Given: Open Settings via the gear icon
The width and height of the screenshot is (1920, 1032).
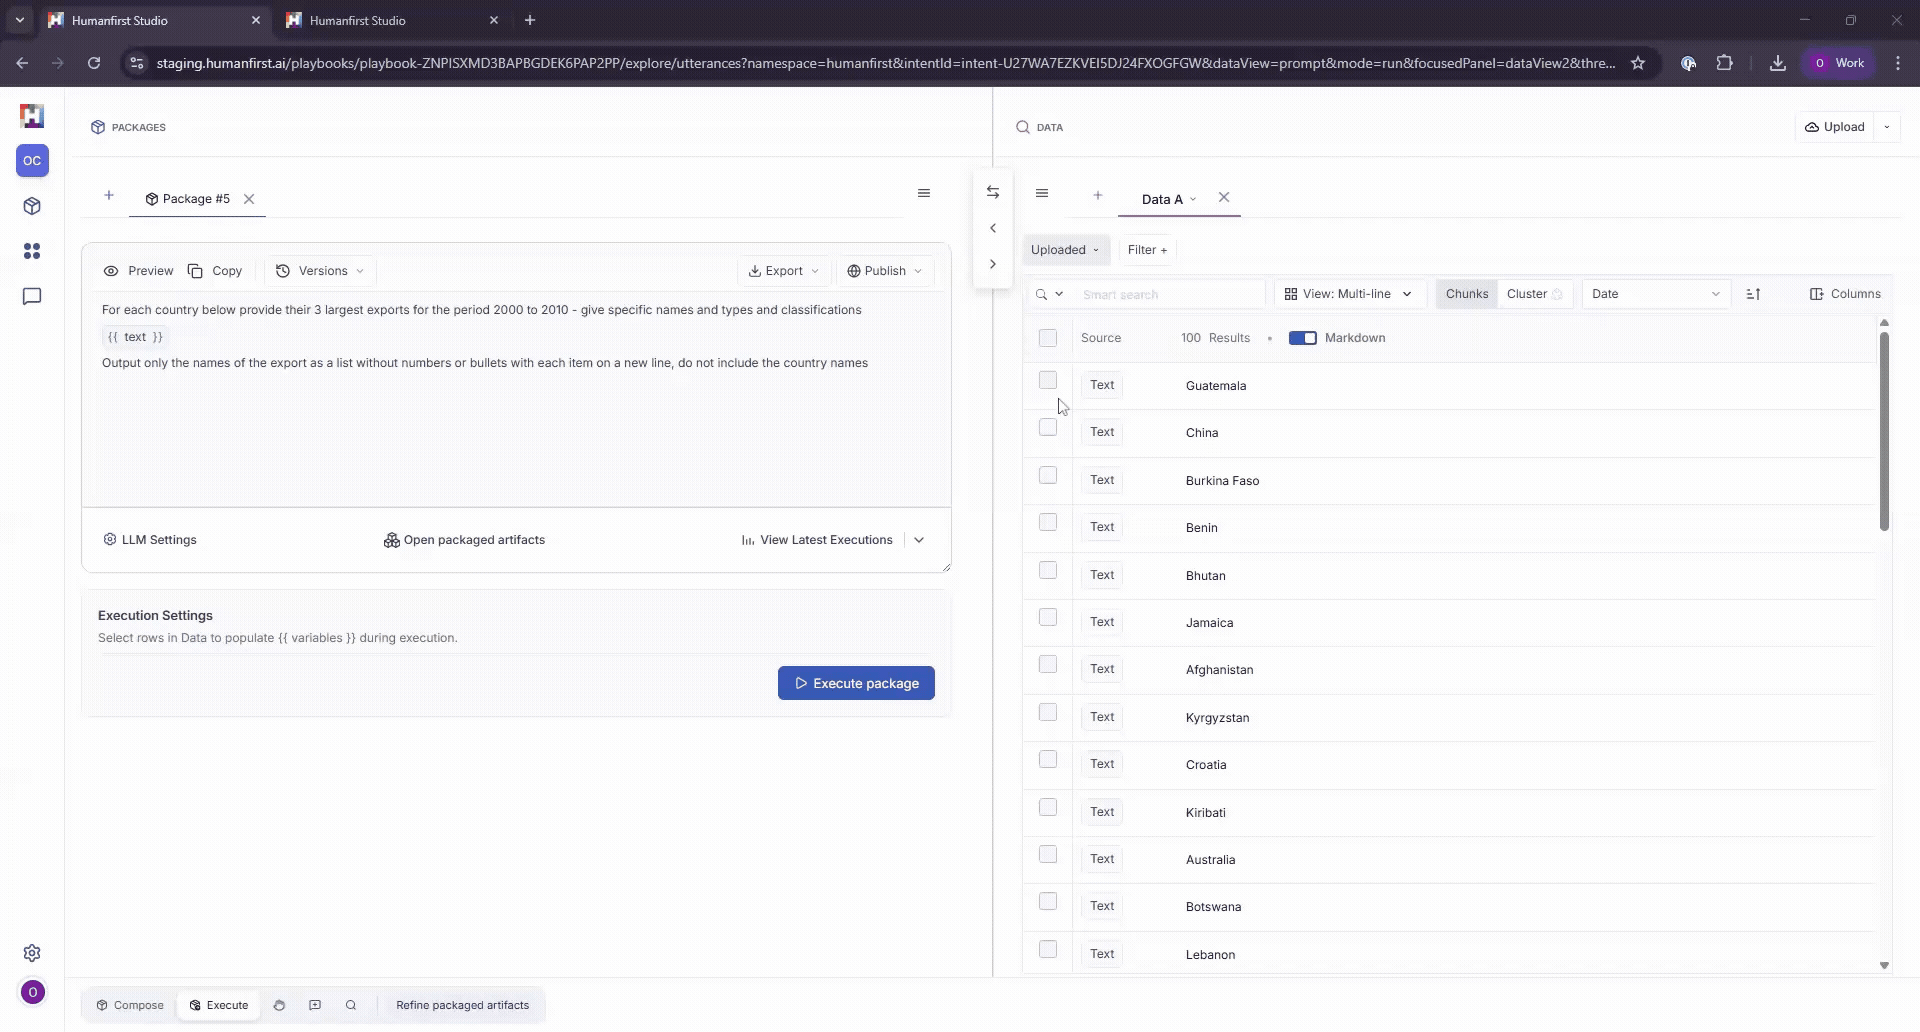Looking at the screenshot, I should point(32,953).
